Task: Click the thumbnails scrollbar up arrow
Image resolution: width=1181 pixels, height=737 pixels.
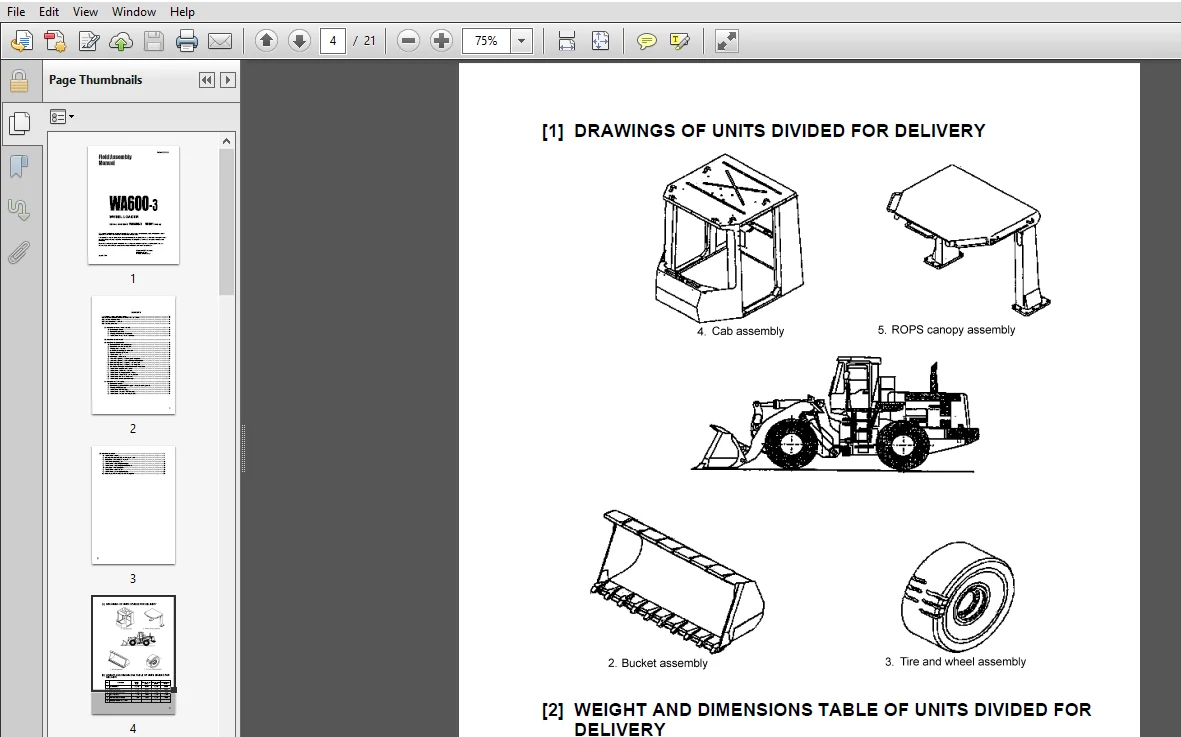Action: click(x=227, y=141)
